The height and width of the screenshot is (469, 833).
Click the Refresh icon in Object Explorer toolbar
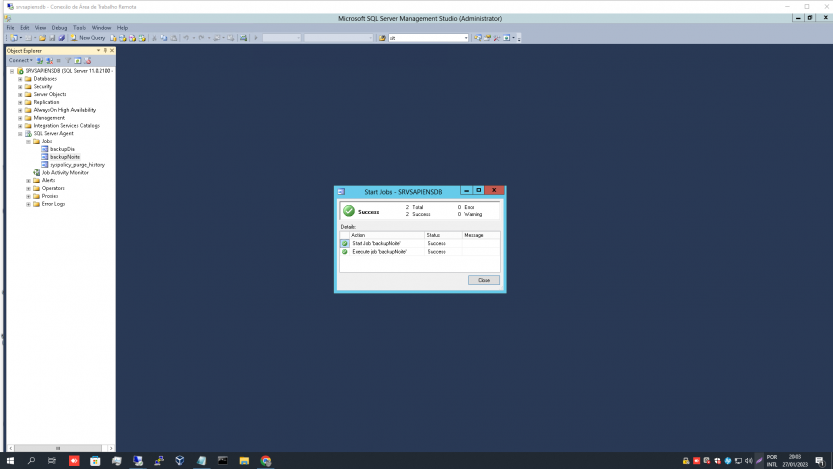pos(78,61)
